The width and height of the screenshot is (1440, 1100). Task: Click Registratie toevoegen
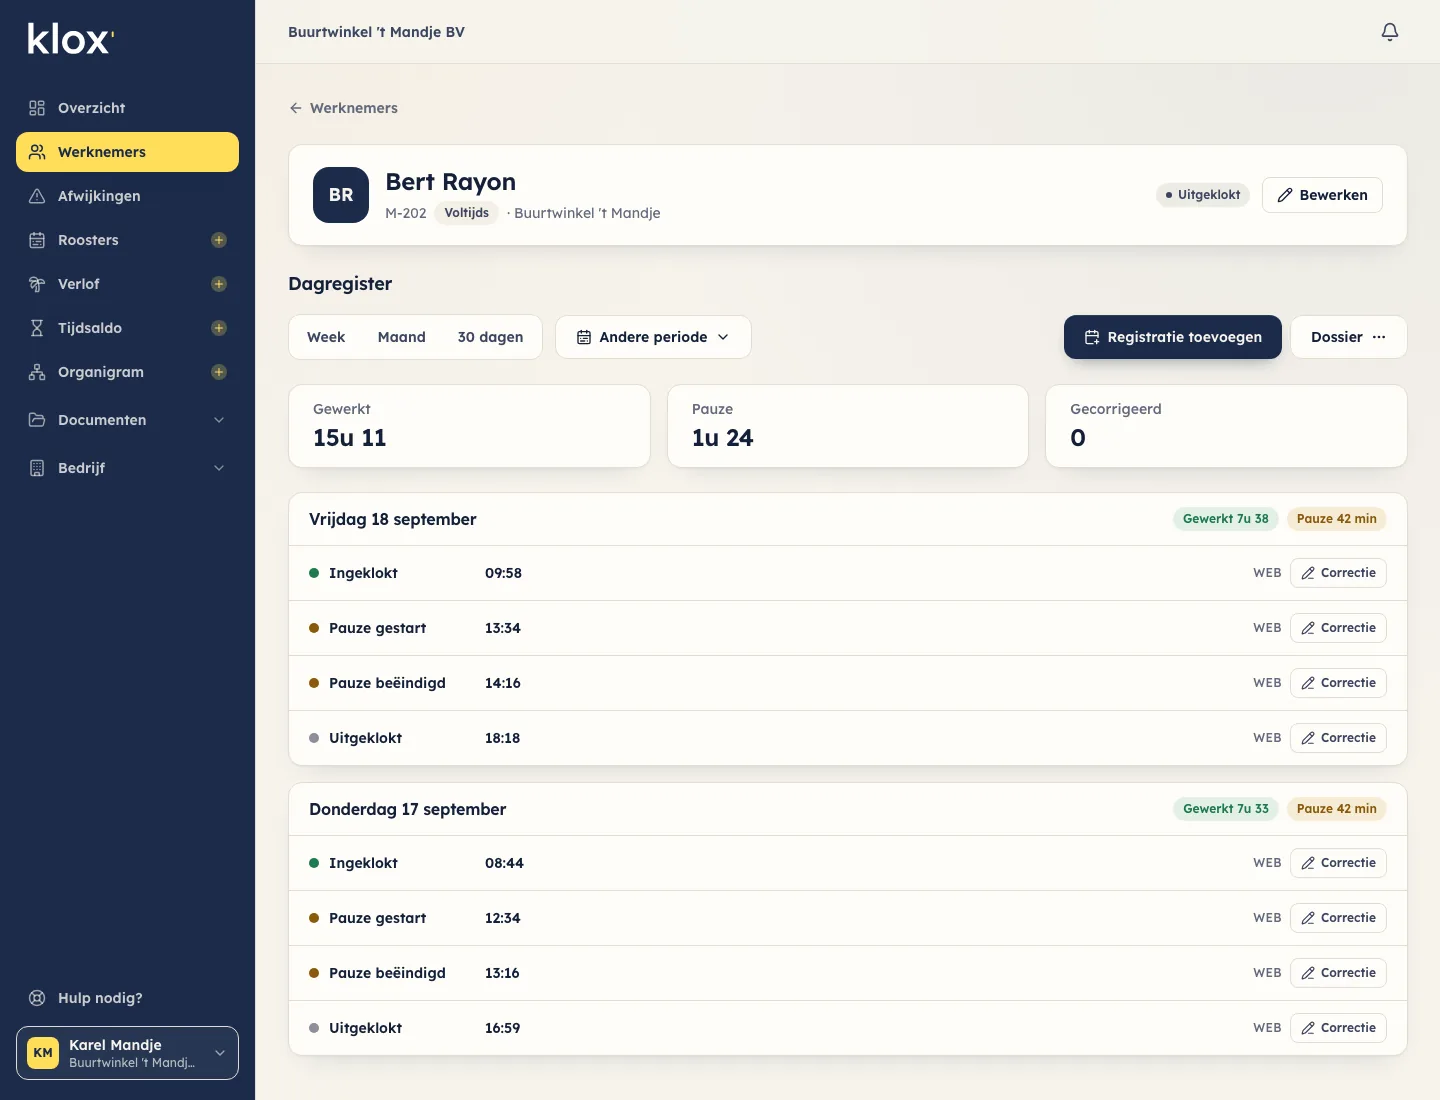1172,337
